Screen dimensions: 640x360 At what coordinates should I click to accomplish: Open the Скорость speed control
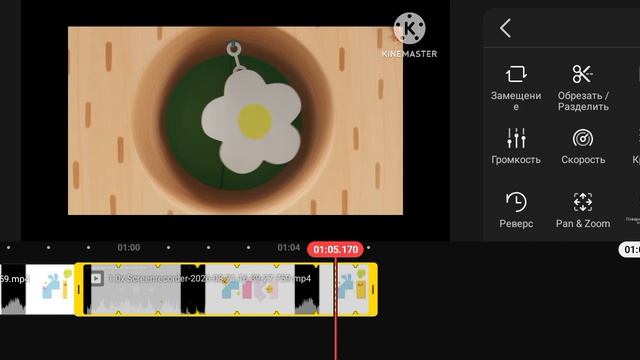(583, 146)
